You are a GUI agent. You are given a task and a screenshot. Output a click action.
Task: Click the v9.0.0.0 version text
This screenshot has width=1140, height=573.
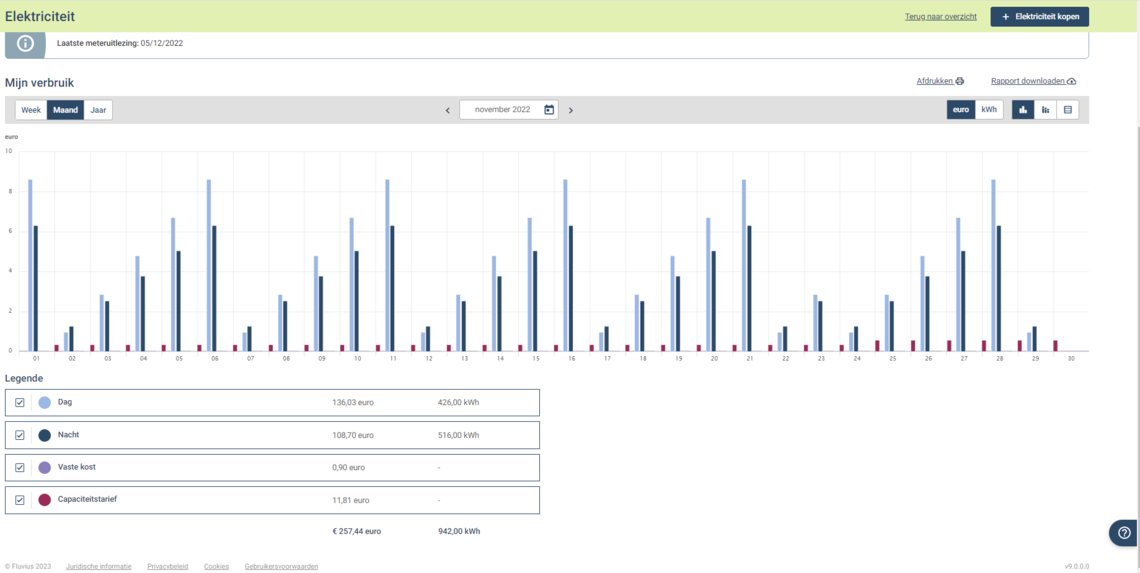(x=1077, y=566)
